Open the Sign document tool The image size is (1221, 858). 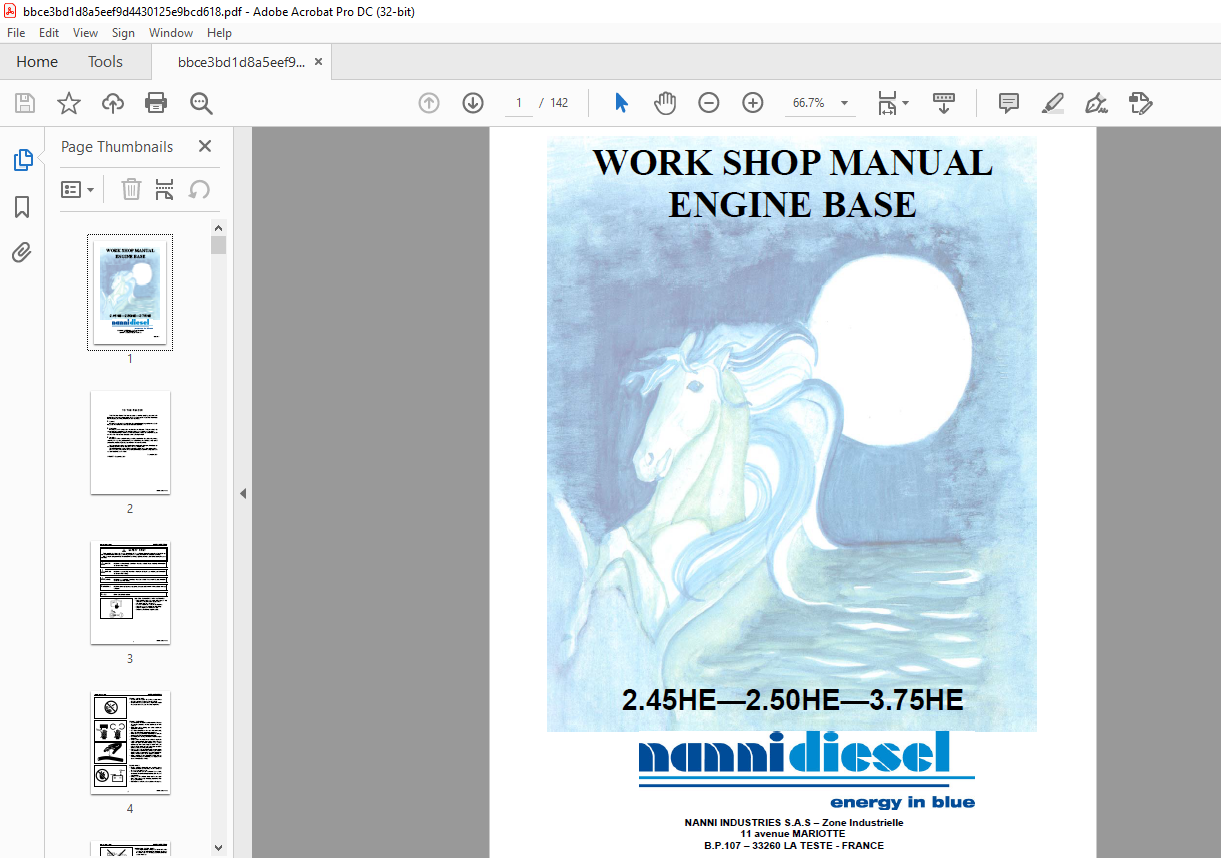click(1097, 103)
